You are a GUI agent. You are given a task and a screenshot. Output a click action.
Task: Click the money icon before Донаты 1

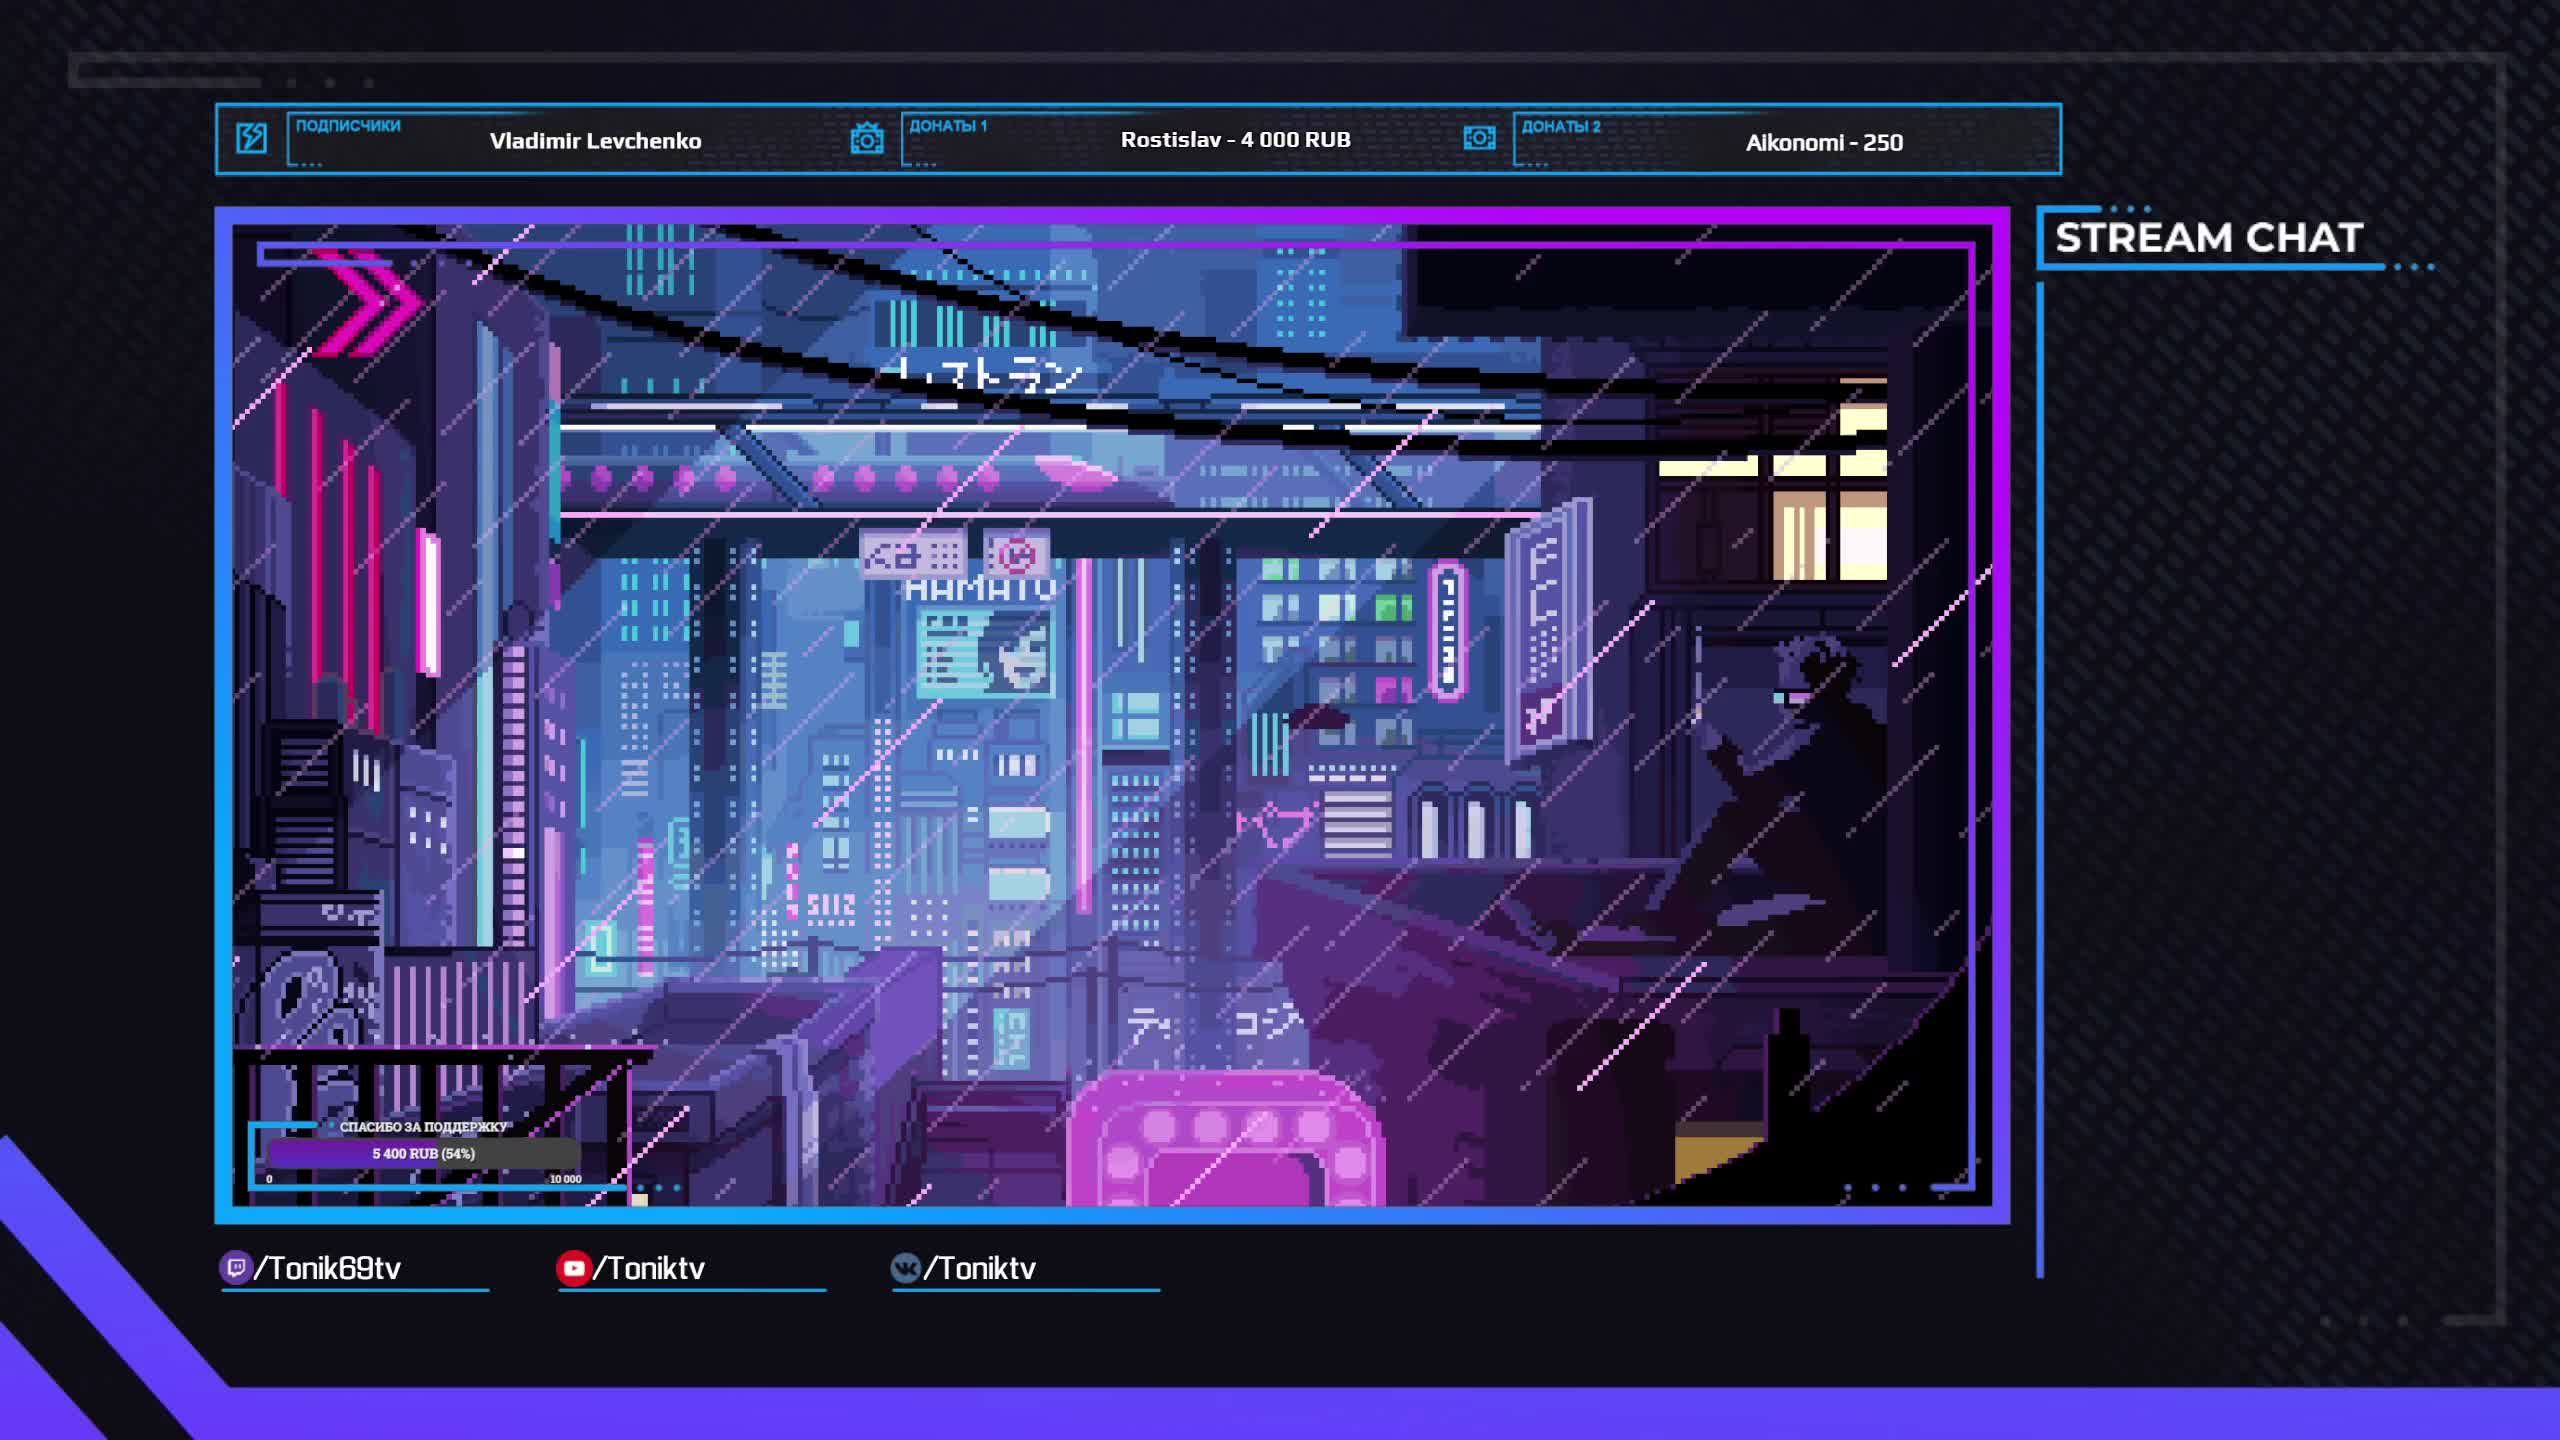pyautogui.click(x=867, y=138)
